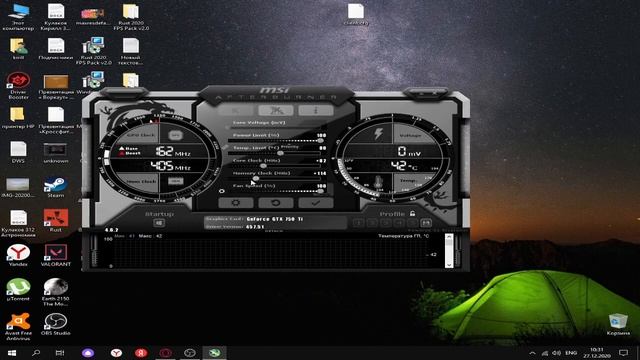Select the Rust desktop shortcut
The height and width of the screenshot is (360, 640).
pyautogui.click(x=56, y=221)
